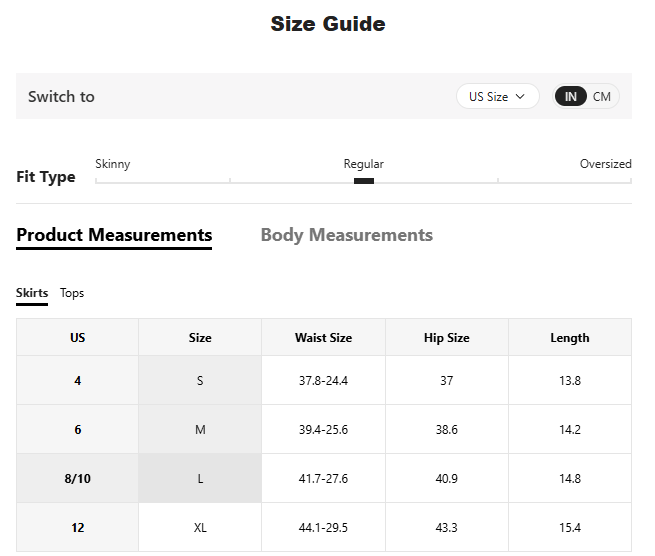Viewport: 655px width, 556px height.
Task: Click length value 13.8
Action: (x=570, y=381)
